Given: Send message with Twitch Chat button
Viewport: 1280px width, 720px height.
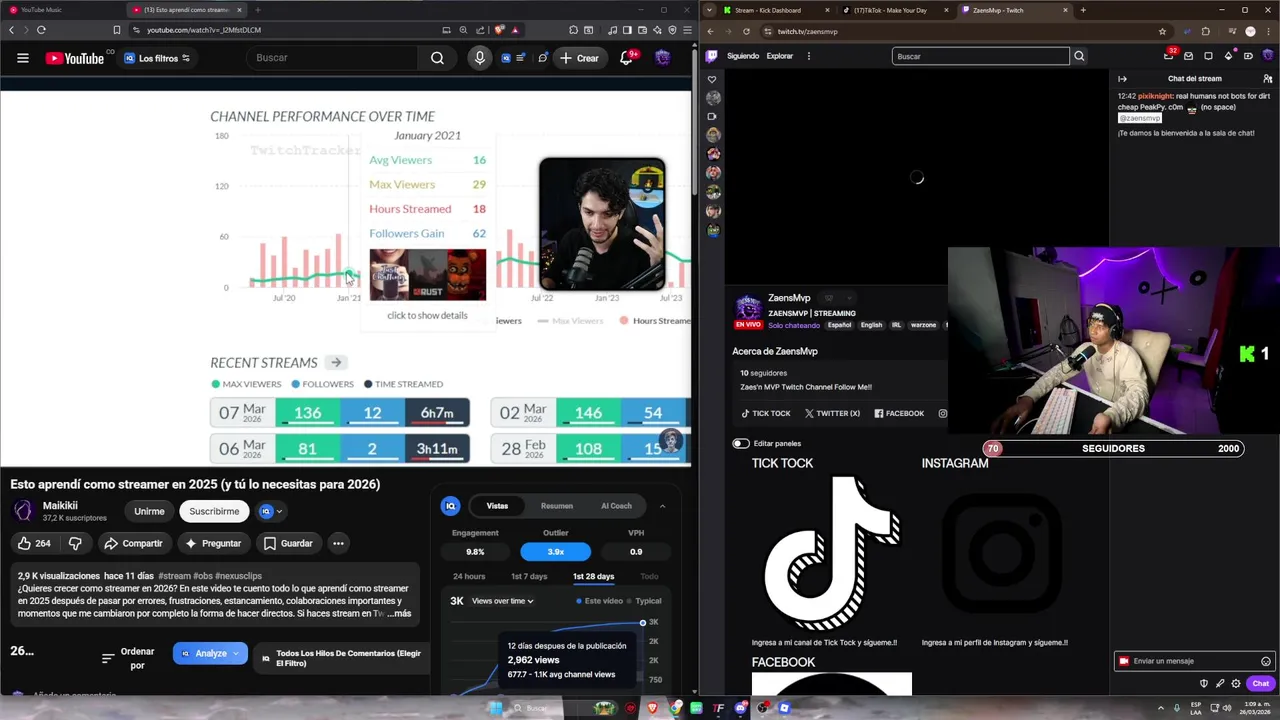Looking at the screenshot, I should click(1260, 684).
